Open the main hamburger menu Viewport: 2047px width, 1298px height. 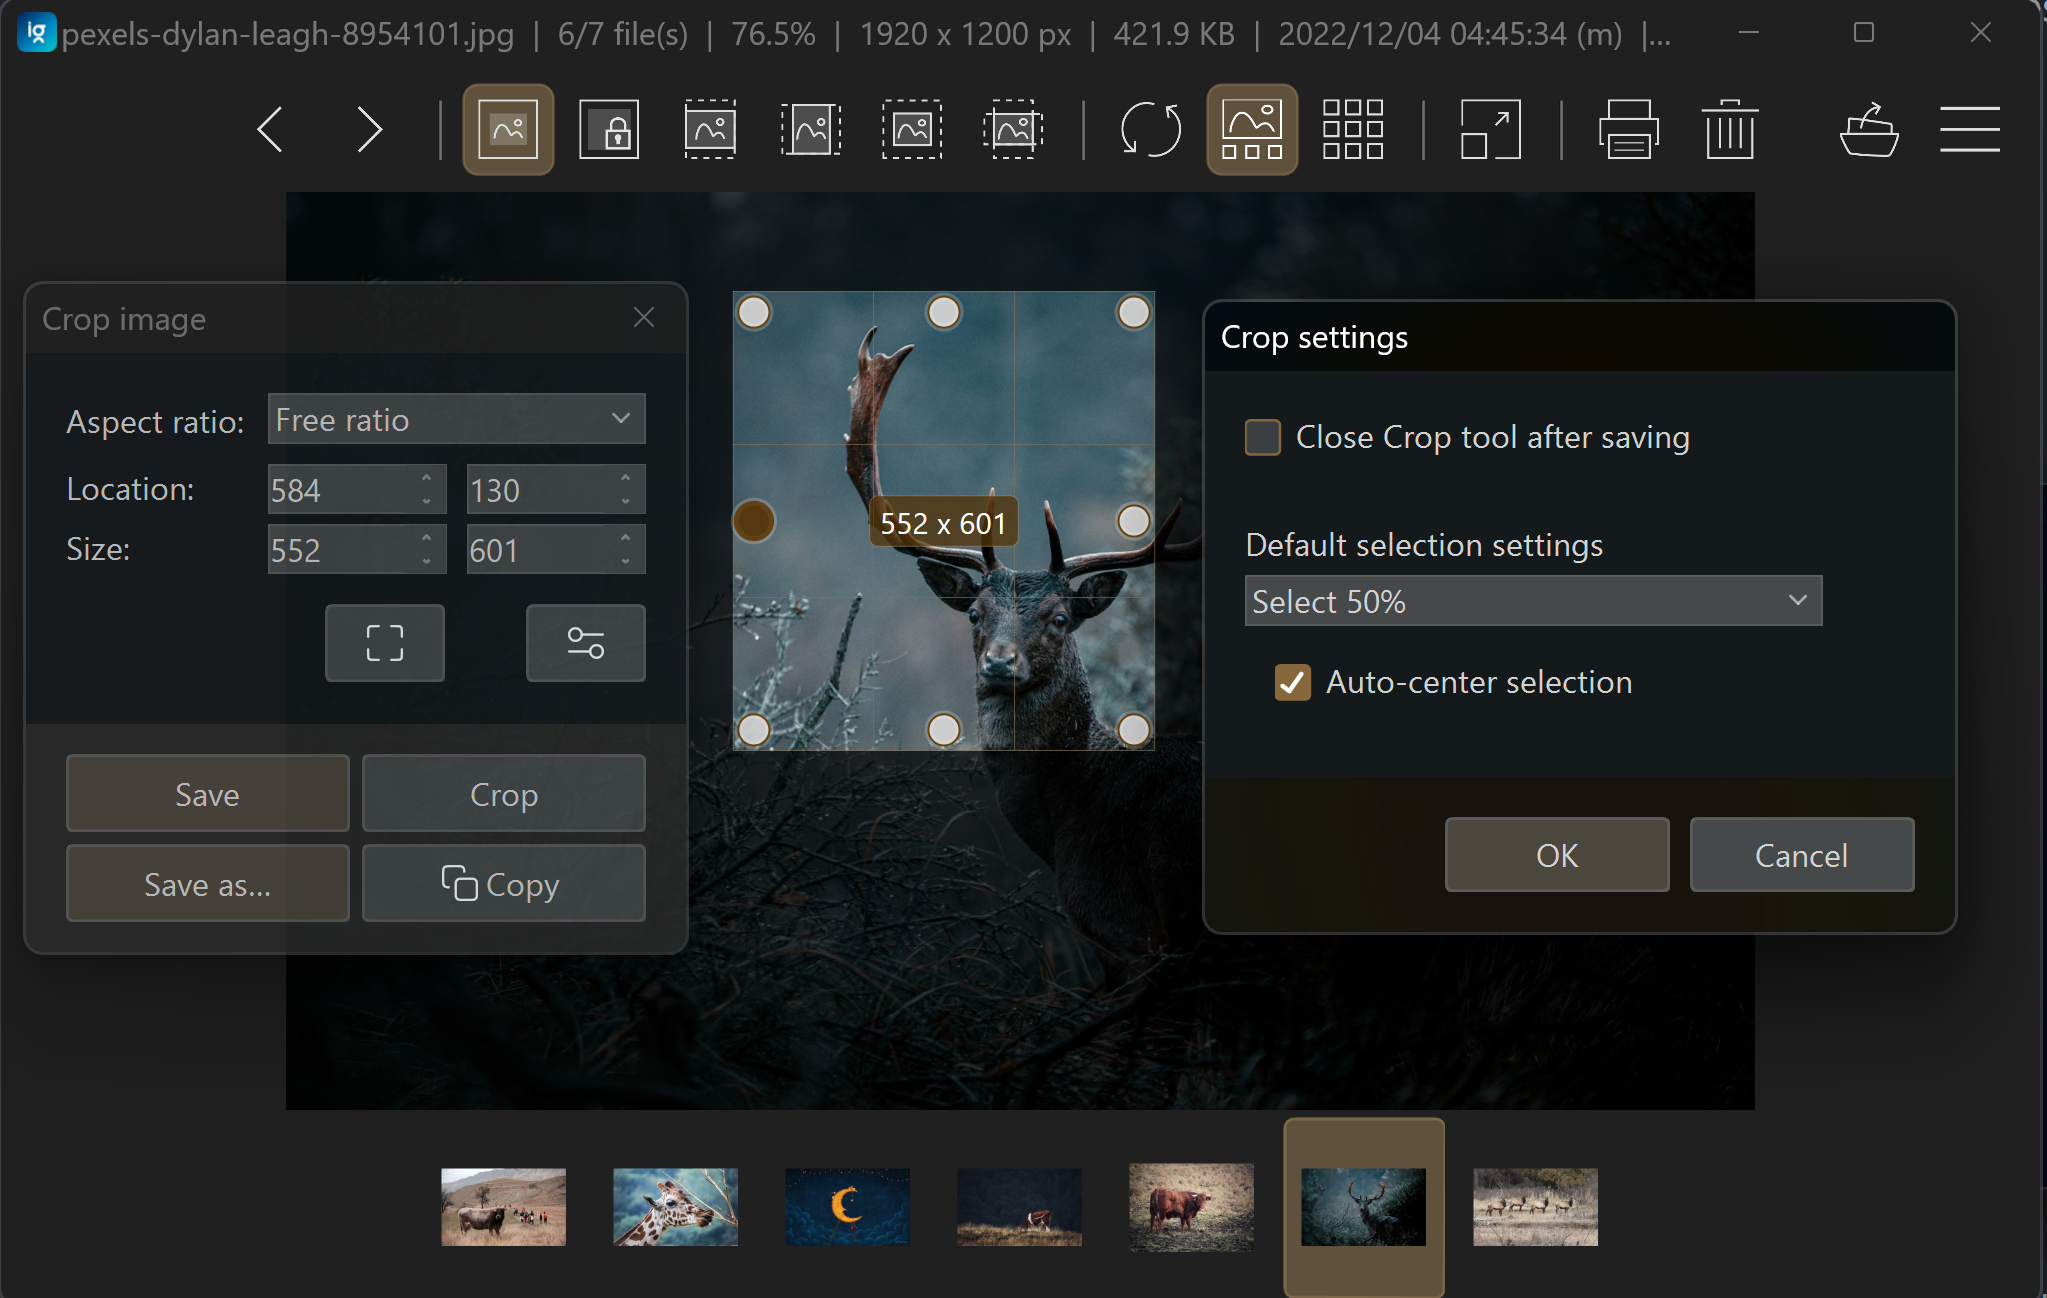pyautogui.click(x=1968, y=129)
